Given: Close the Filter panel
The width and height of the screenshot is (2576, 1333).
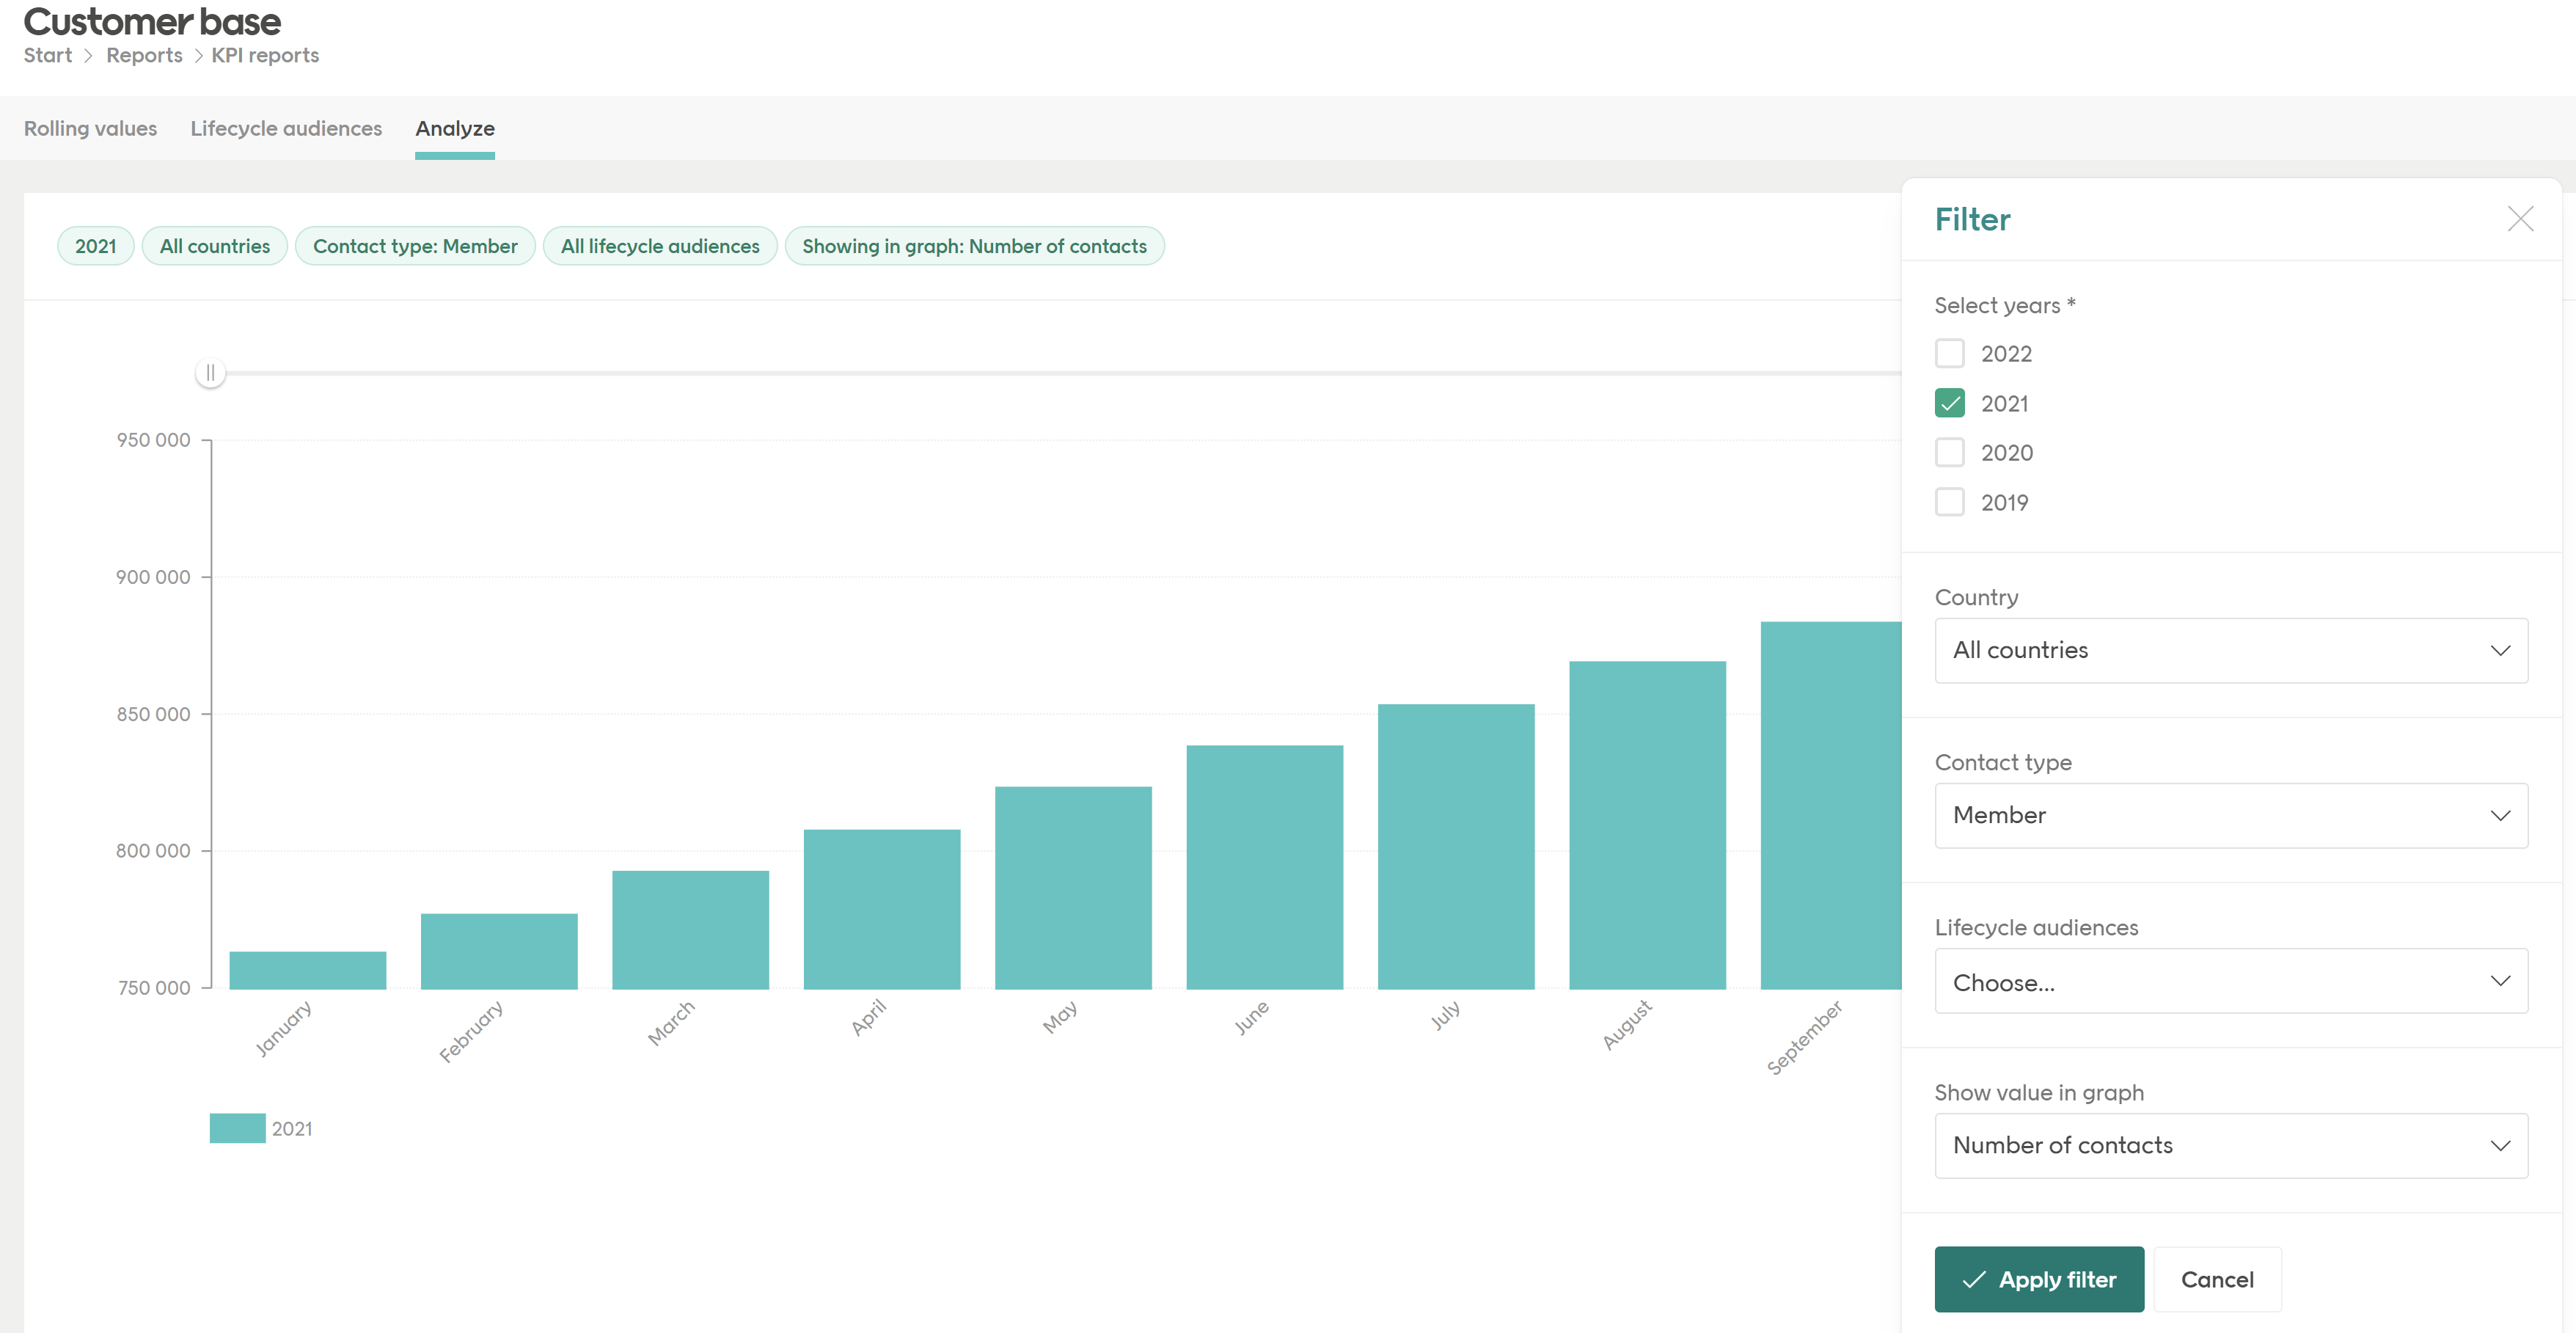Looking at the screenshot, I should pos(2521,218).
